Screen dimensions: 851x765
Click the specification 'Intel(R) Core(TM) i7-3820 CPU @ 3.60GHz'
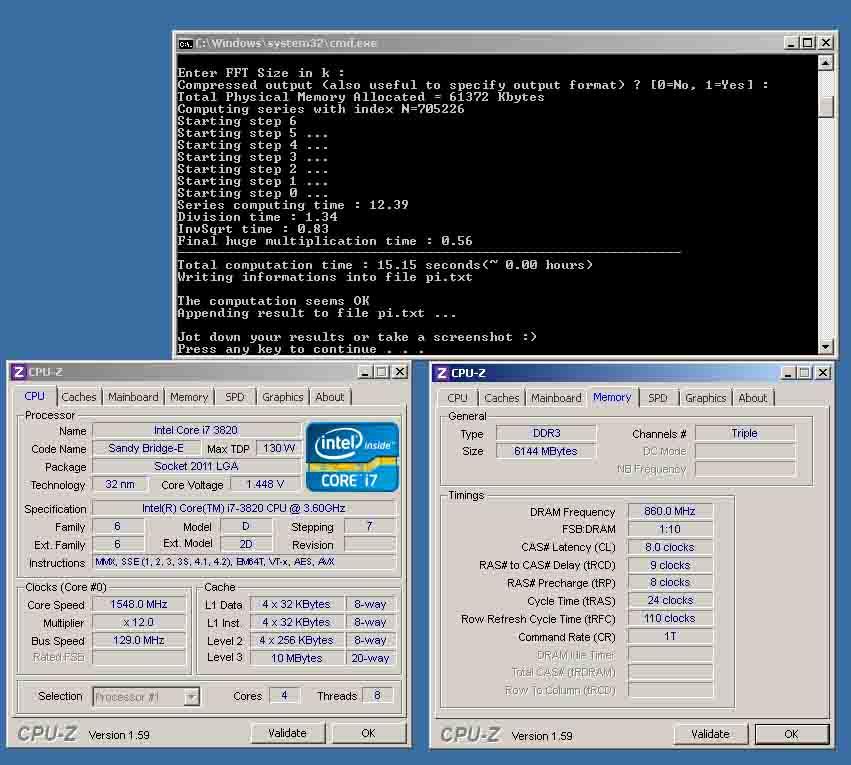click(244, 508)
